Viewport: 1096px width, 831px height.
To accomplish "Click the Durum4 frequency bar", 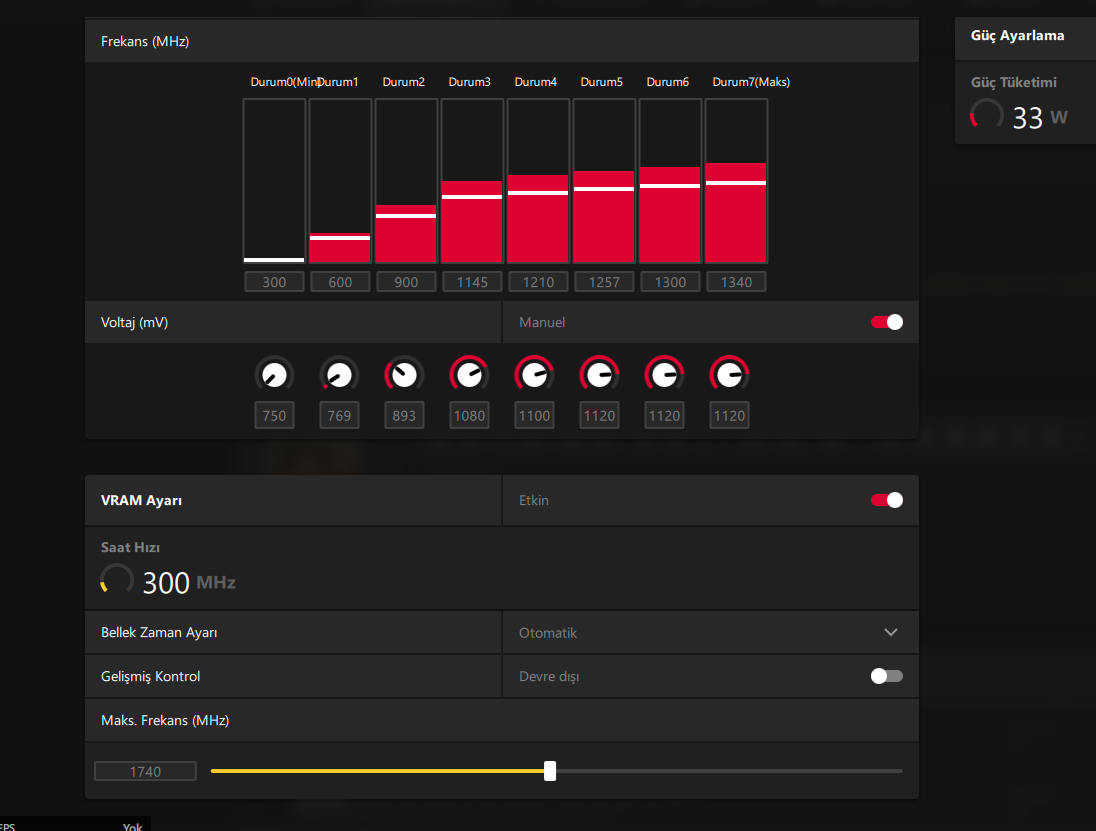I will pos(538,181).
